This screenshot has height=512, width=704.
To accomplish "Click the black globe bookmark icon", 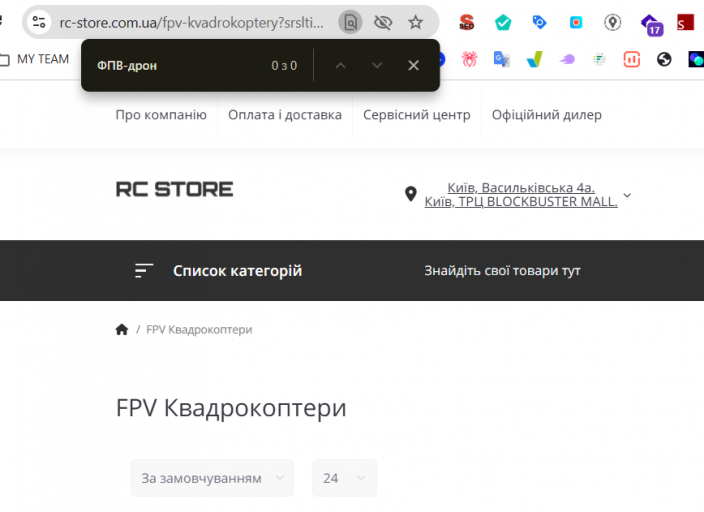I will (664, 59).
